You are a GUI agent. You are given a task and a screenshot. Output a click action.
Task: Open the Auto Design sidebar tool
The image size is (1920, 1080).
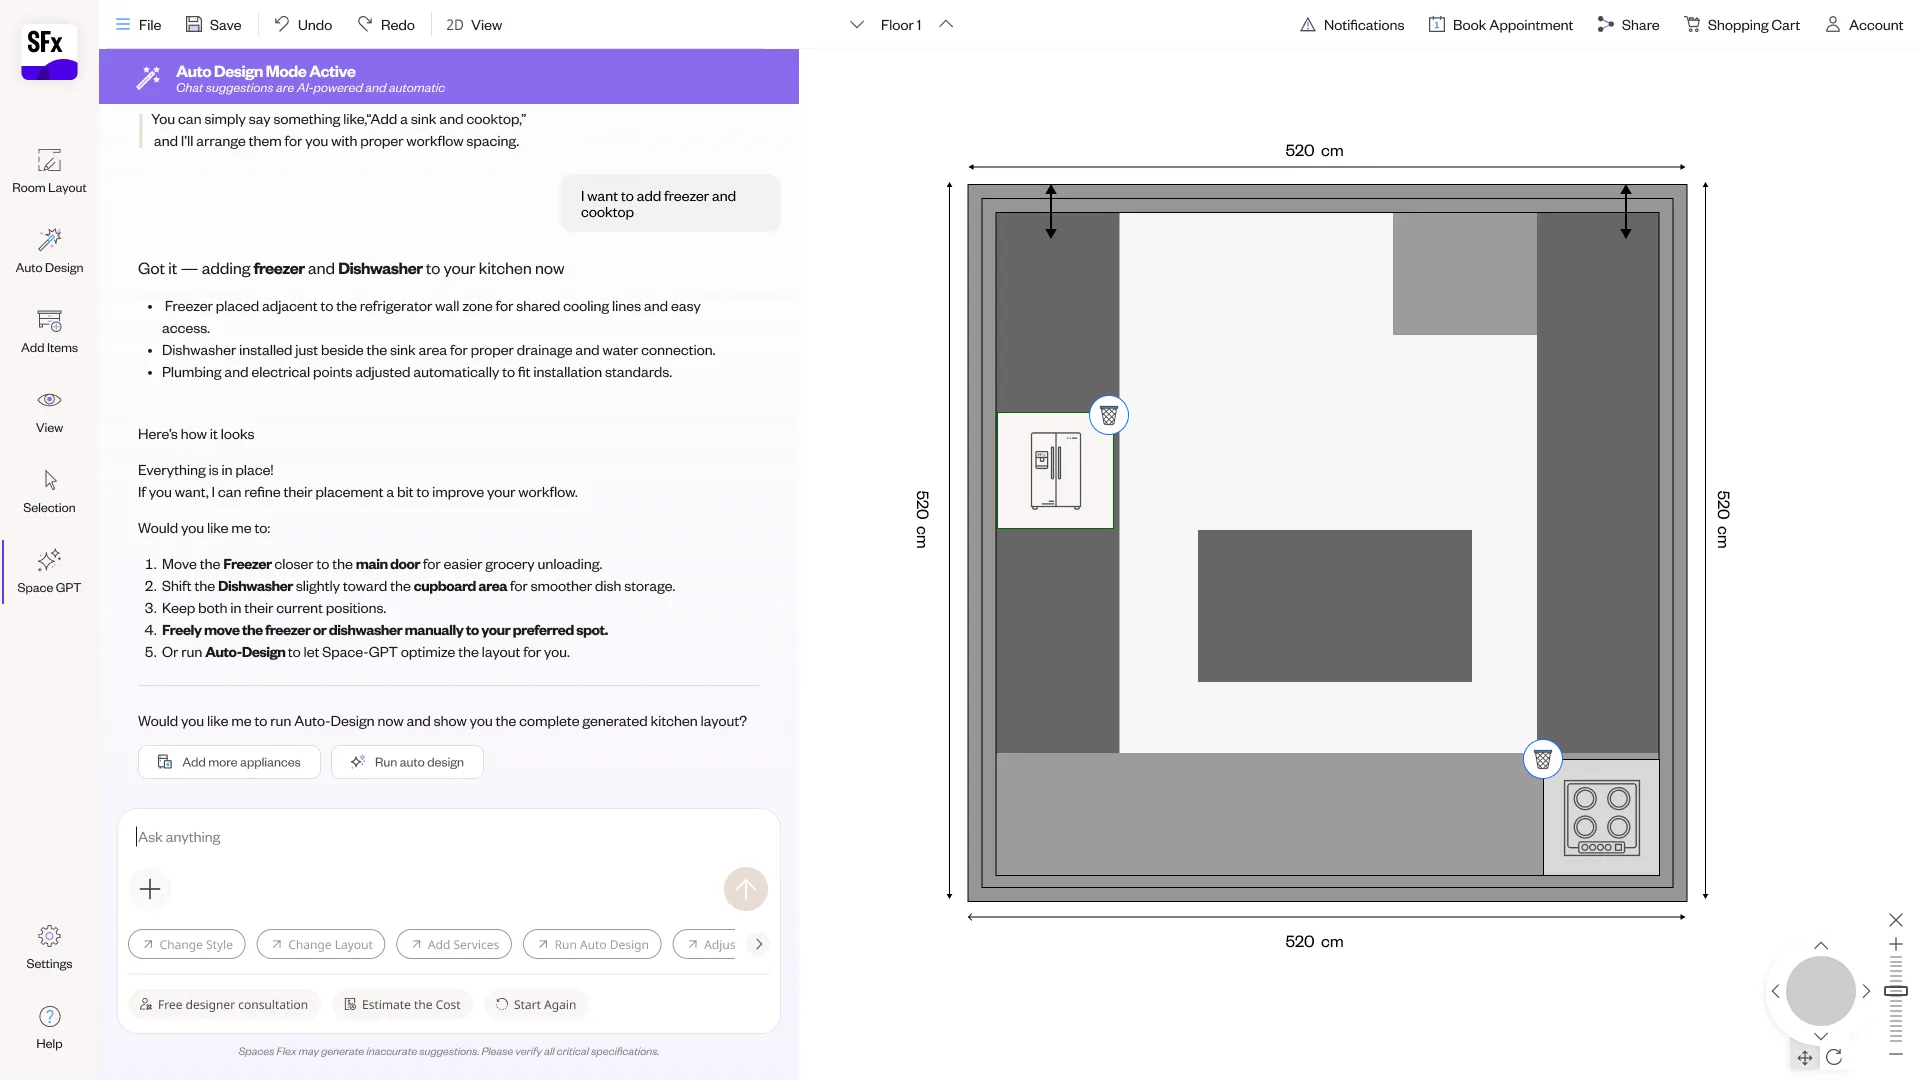(49, 251)
